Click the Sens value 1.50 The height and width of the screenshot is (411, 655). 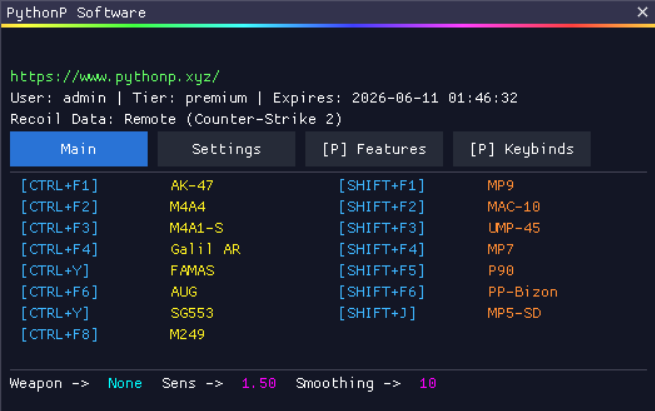coord(259,383)
